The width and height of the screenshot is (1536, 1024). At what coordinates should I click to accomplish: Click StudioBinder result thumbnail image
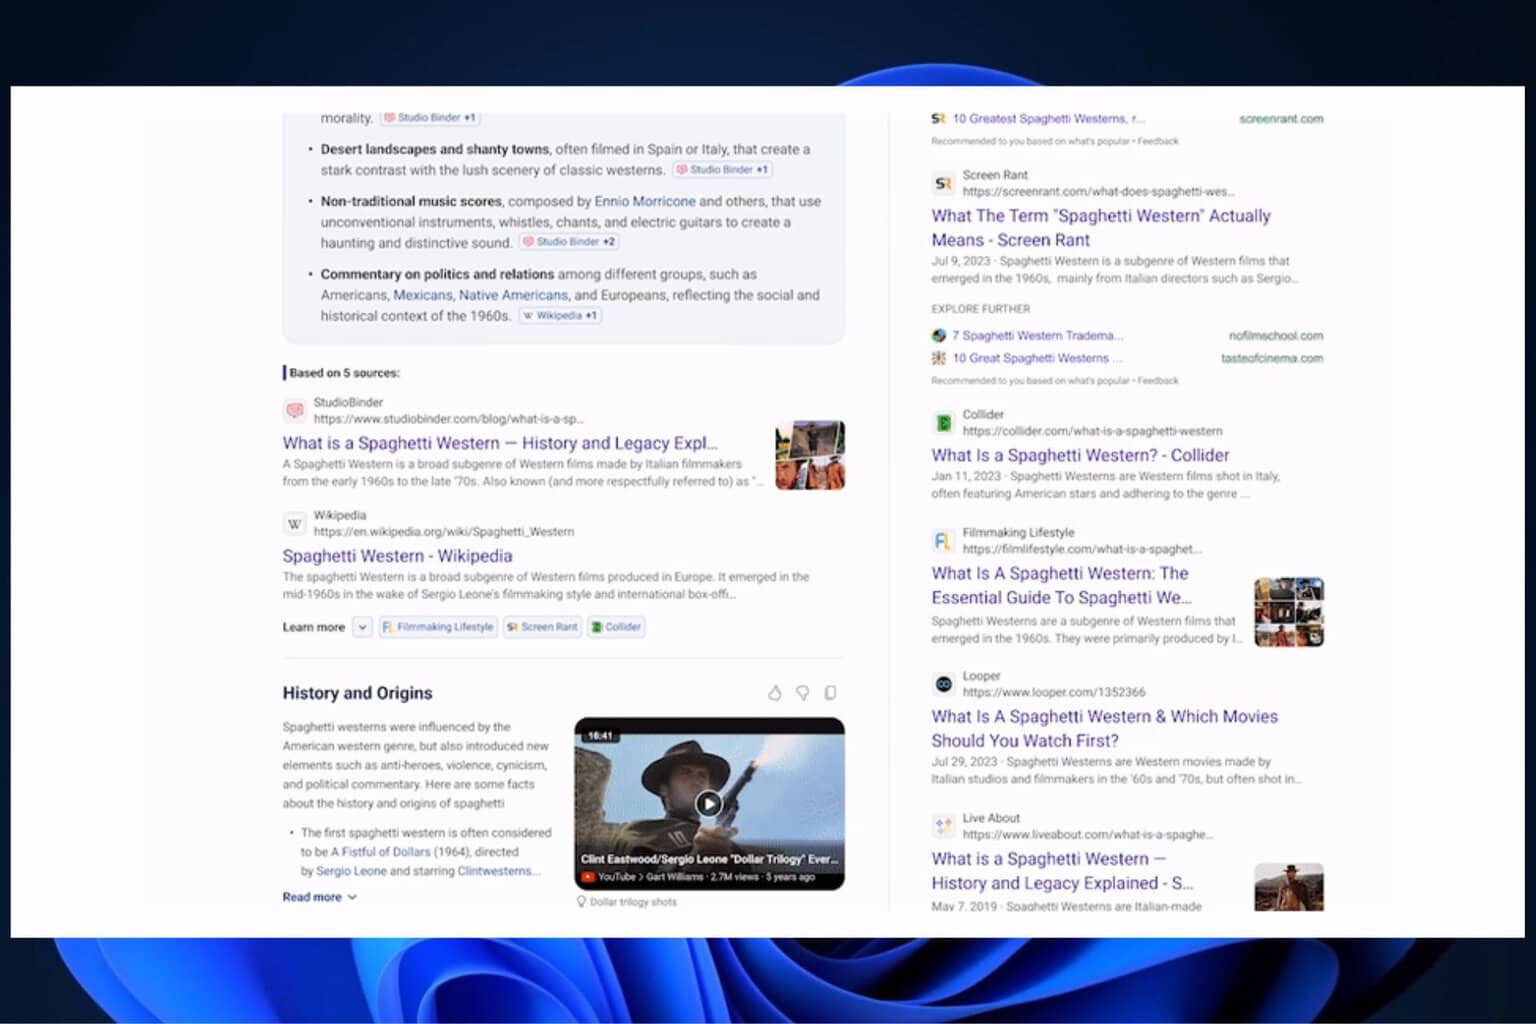point(810,455)
